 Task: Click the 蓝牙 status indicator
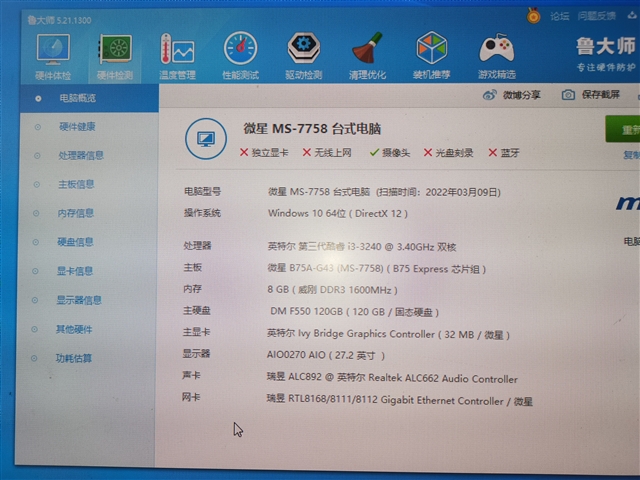504,153
